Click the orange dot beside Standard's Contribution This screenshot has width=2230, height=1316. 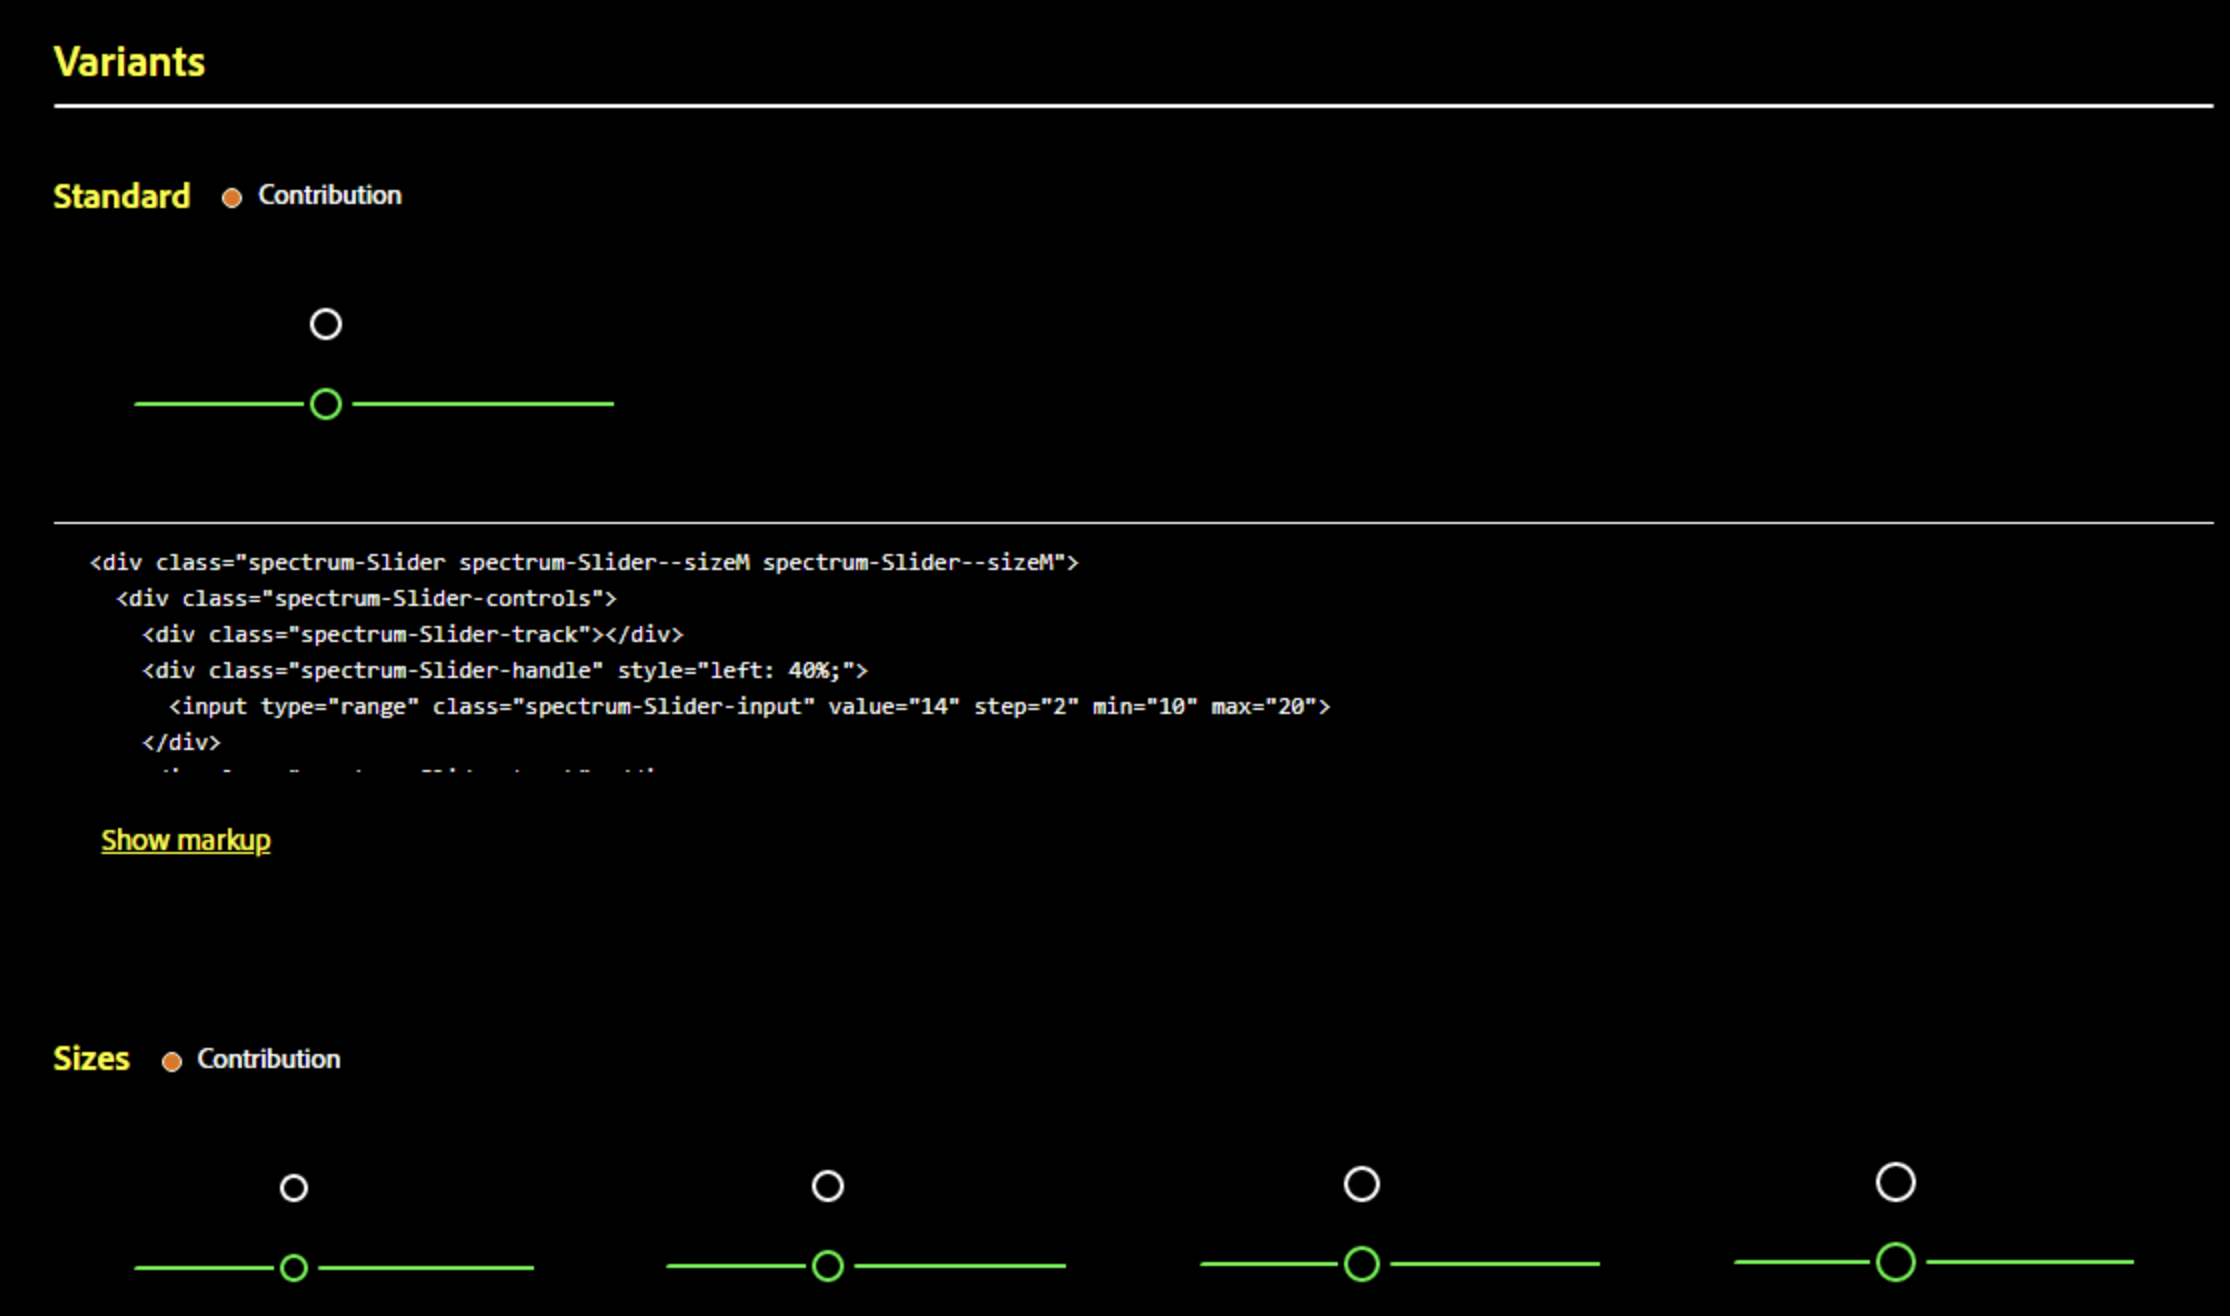pos(232,198)
